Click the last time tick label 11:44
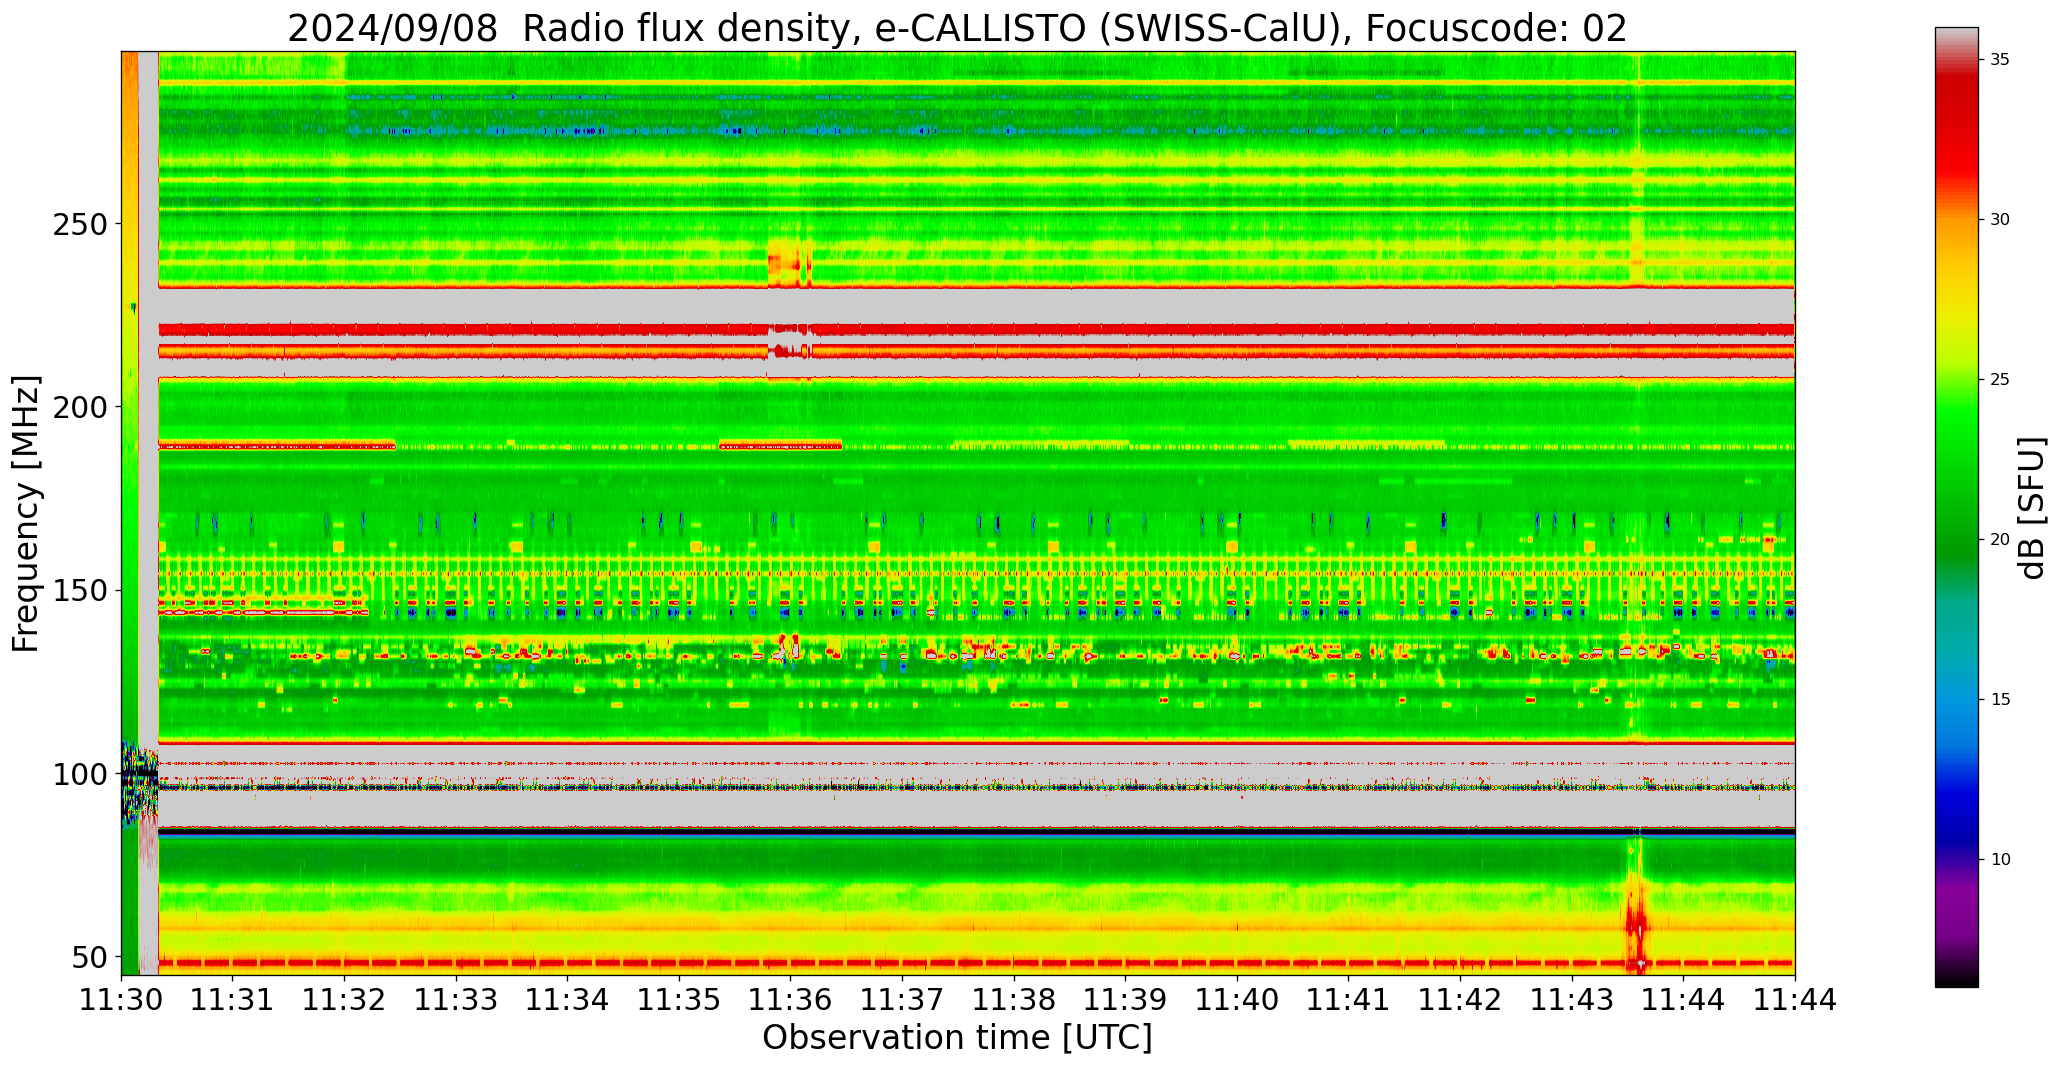This screenshot has width=2062, height=1067. (1794, 999)
